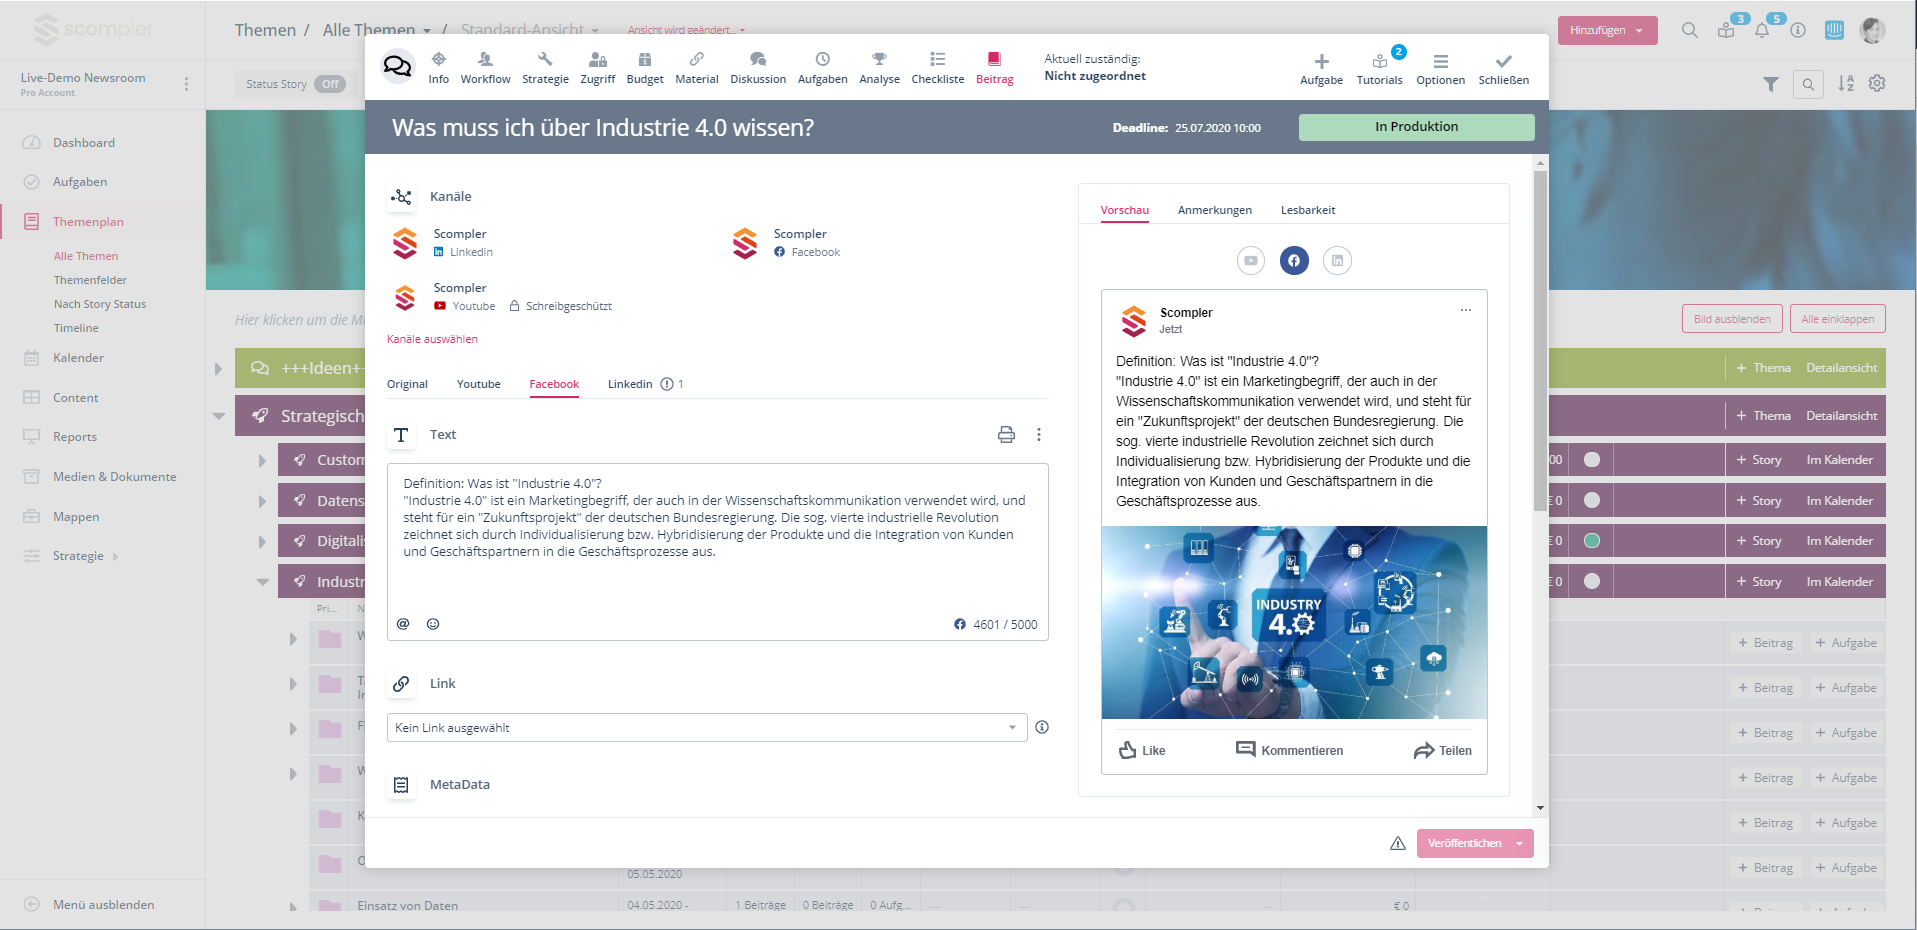Toggle the Status Story Off switch
Screen dimensions: 1917x930
(x=330, y=84)
